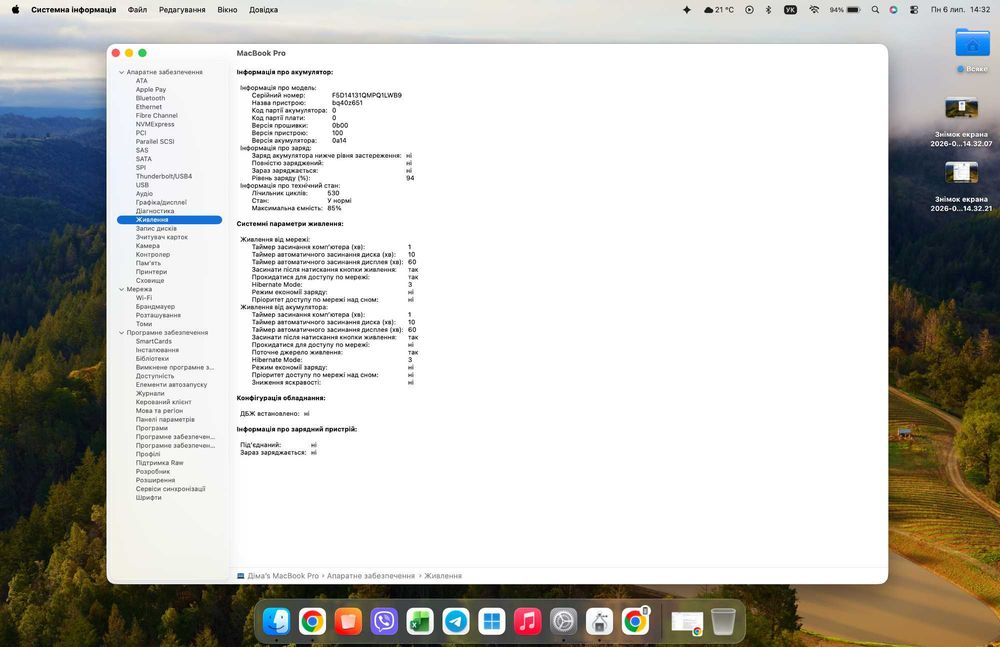This screenshot has width=1000, height=647.
Task: Open Microsoft Excel in the Dock
Action: click(x=420, y=621)
